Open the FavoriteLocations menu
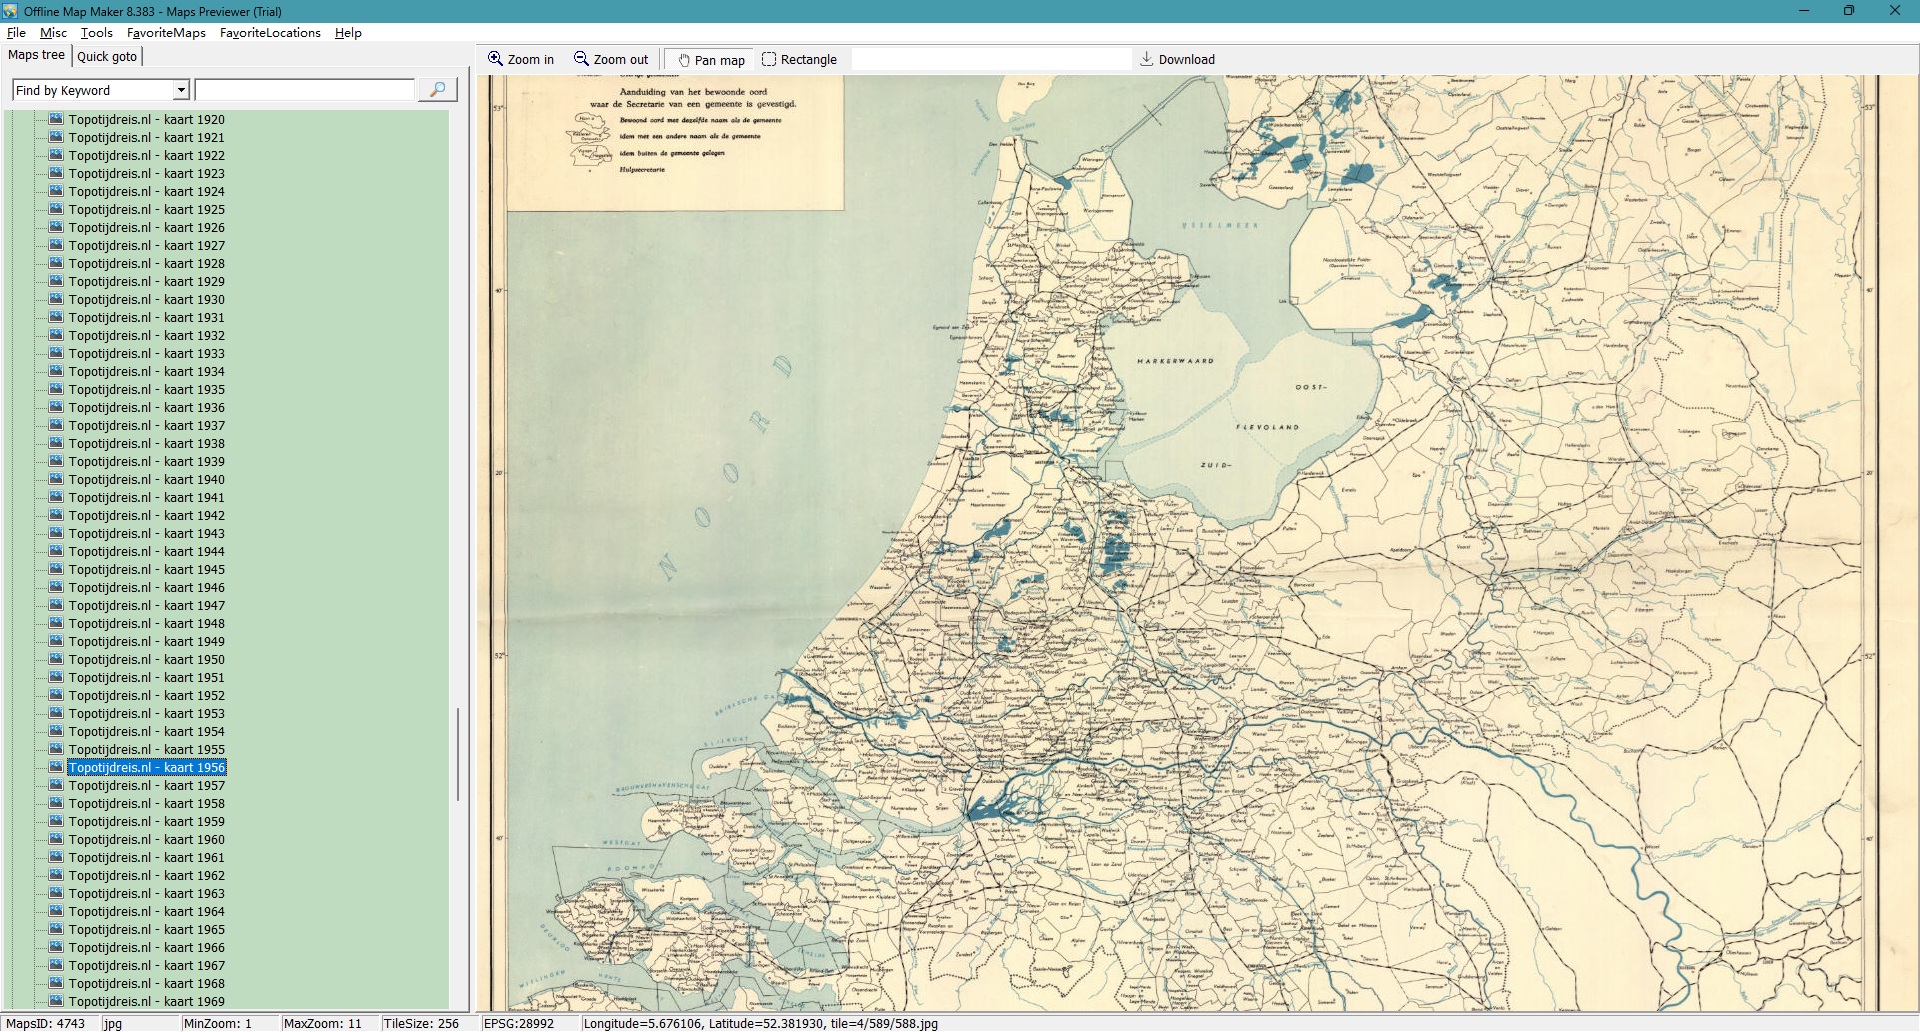 pyautogui.click(x=270, y=33)
